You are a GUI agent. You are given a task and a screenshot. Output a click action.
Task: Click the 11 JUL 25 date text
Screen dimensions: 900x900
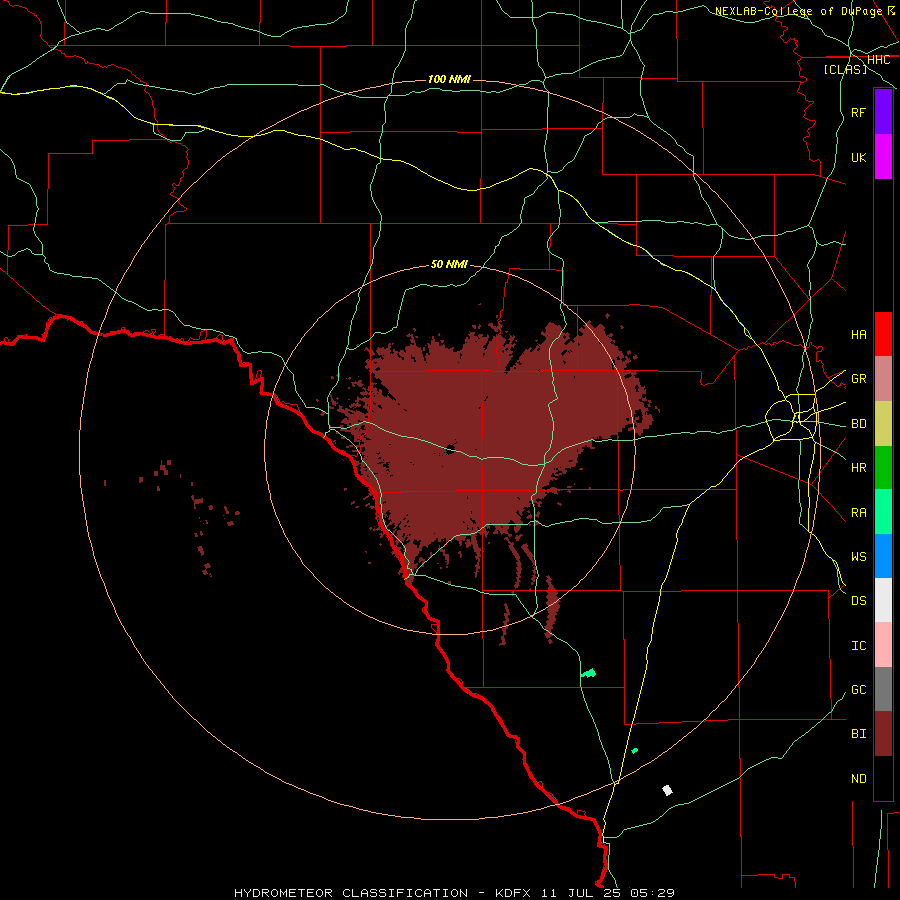pyautogui.click(x=581, y=893)
